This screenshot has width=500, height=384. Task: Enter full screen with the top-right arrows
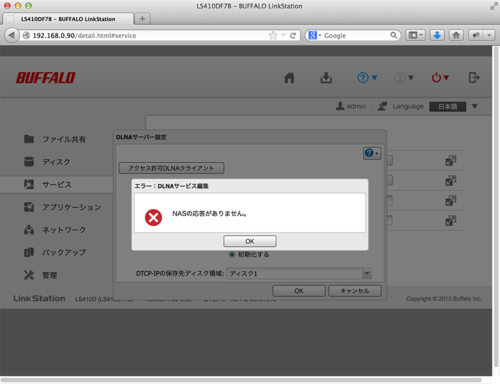(493, 6)
